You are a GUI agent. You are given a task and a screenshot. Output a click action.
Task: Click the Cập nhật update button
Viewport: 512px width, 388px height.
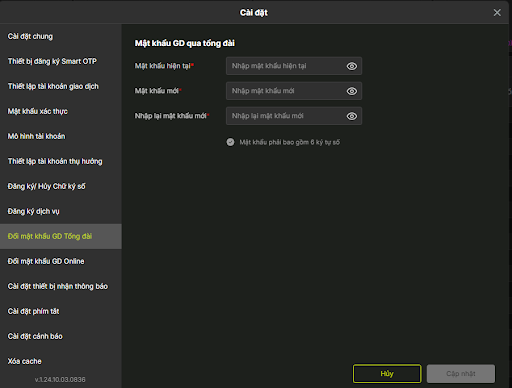[461, 374]
